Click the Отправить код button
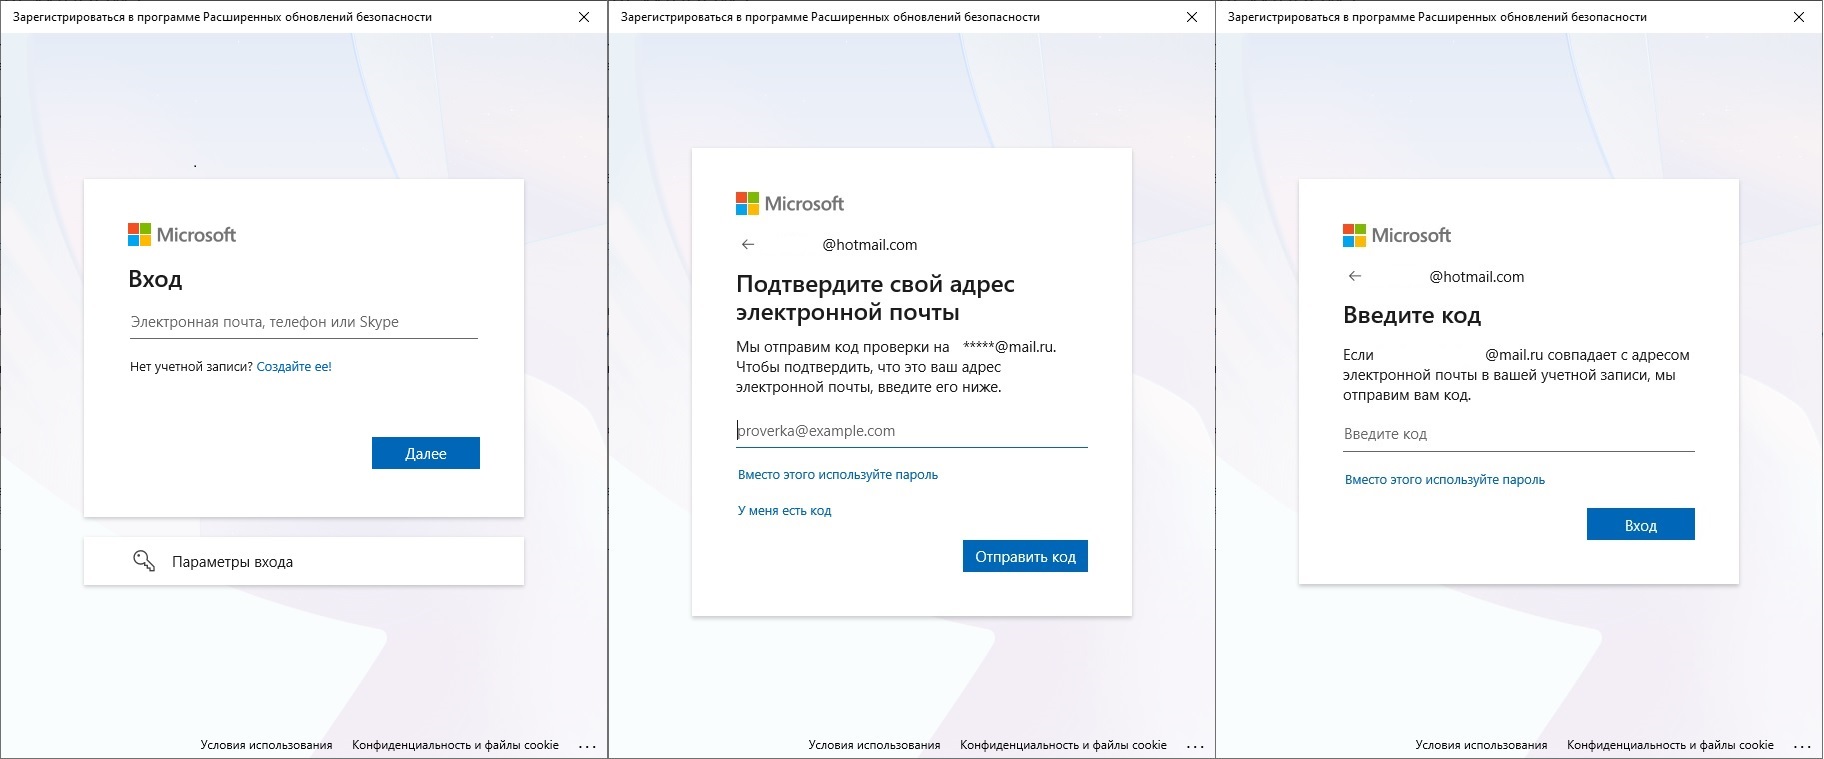Screen dimensions: 1824x759 [x=1025, y=557]
